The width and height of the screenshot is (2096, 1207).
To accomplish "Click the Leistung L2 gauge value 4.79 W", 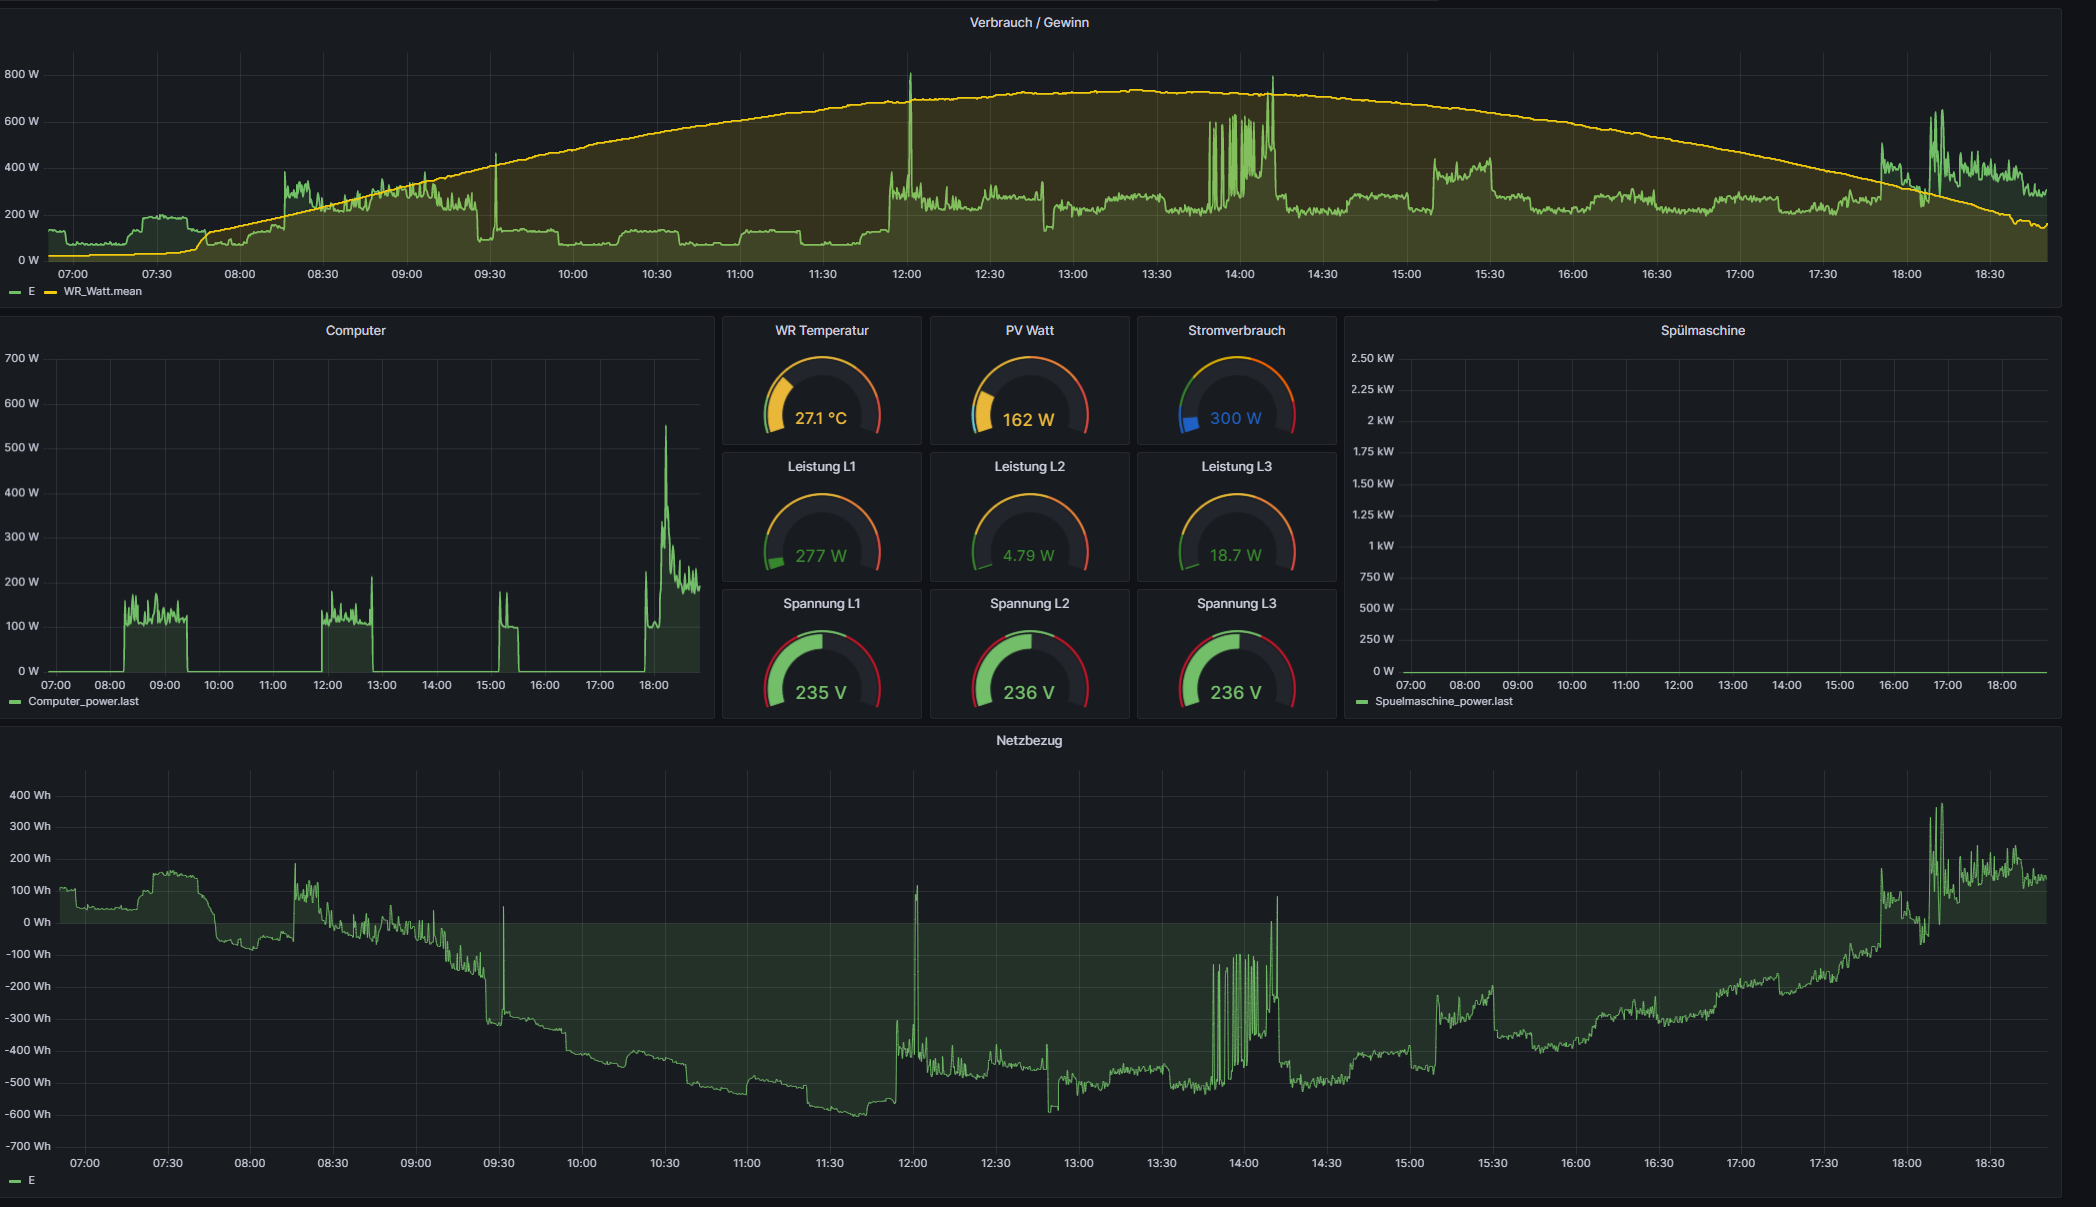I will pos(1029,555).
